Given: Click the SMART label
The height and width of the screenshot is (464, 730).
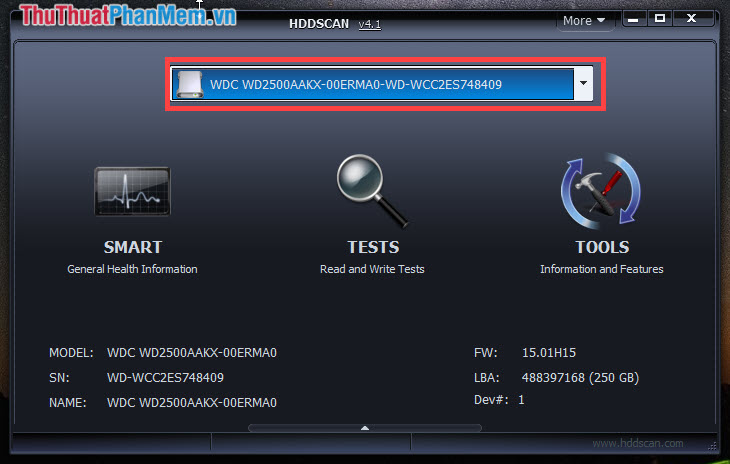Looking at the screenshot, I should pyautogui.click(x=133, y=247).
